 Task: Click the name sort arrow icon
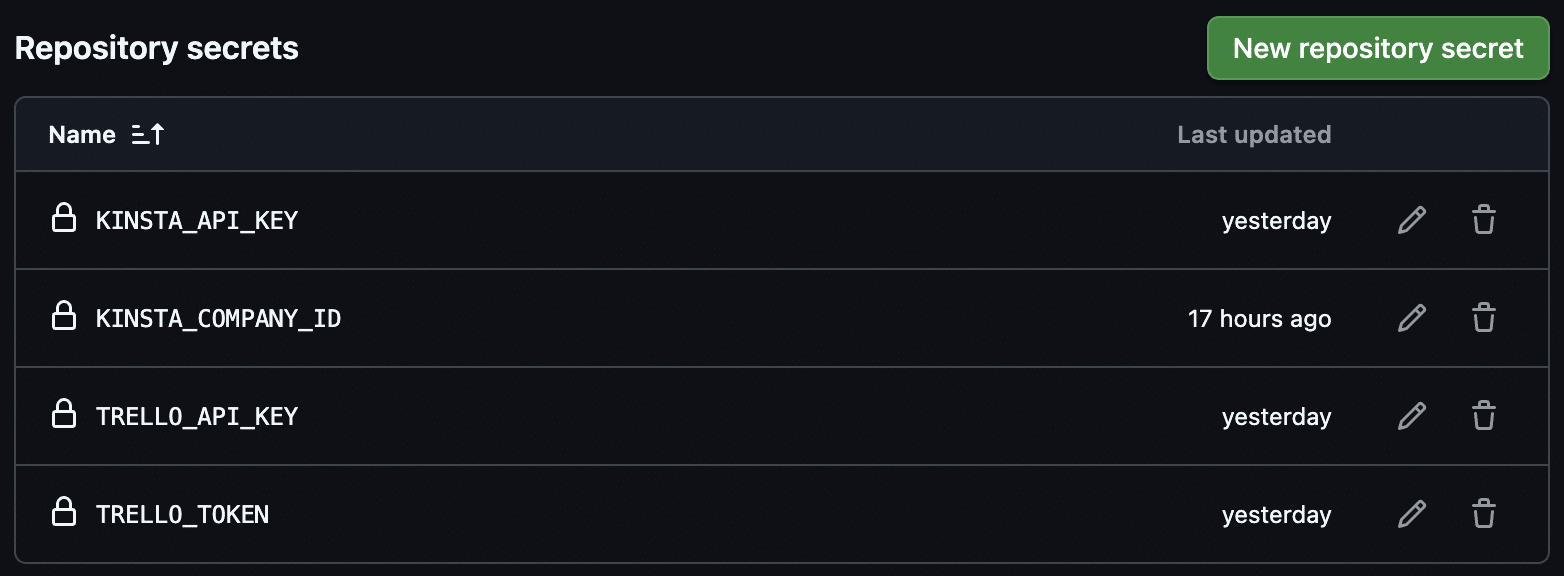pos(147,135)
